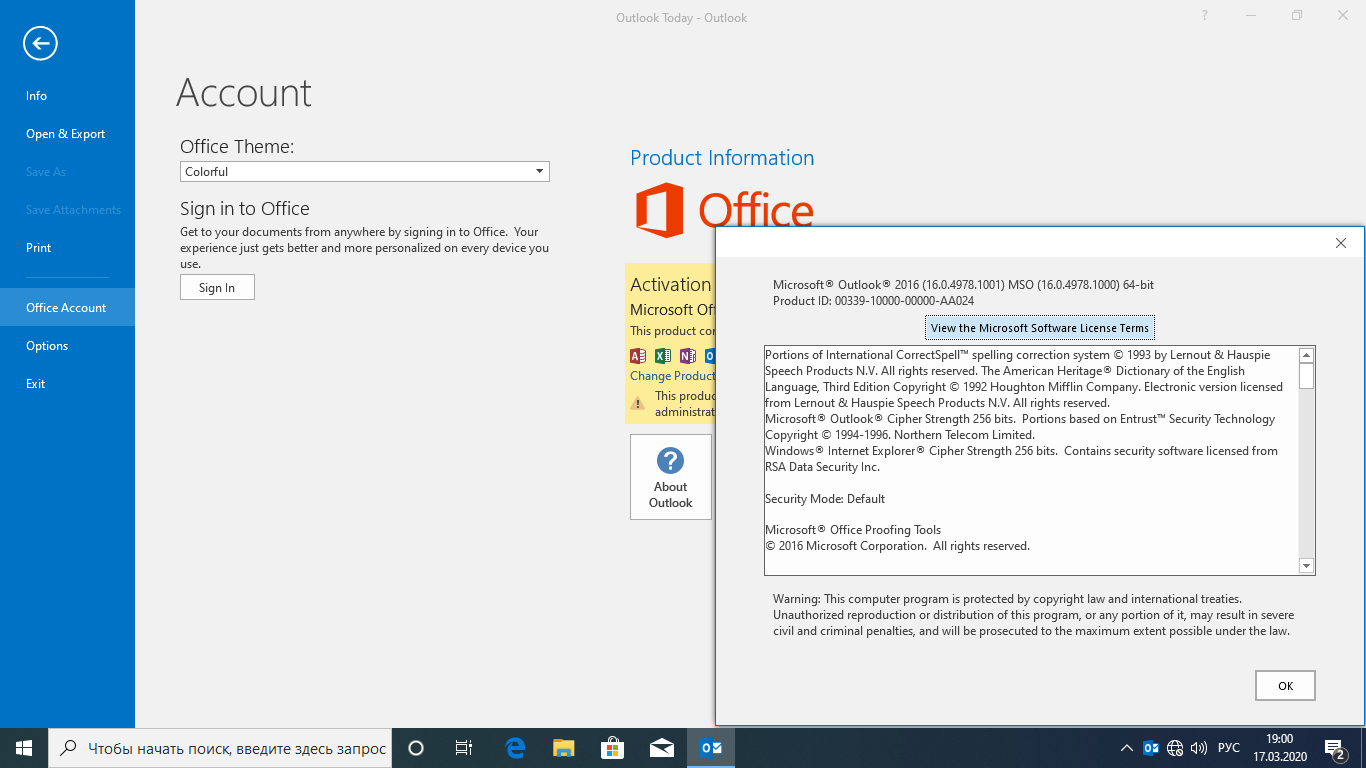Click the Sign In button
This screenshot has width=1366, height=768.
[x=217, y=288]
